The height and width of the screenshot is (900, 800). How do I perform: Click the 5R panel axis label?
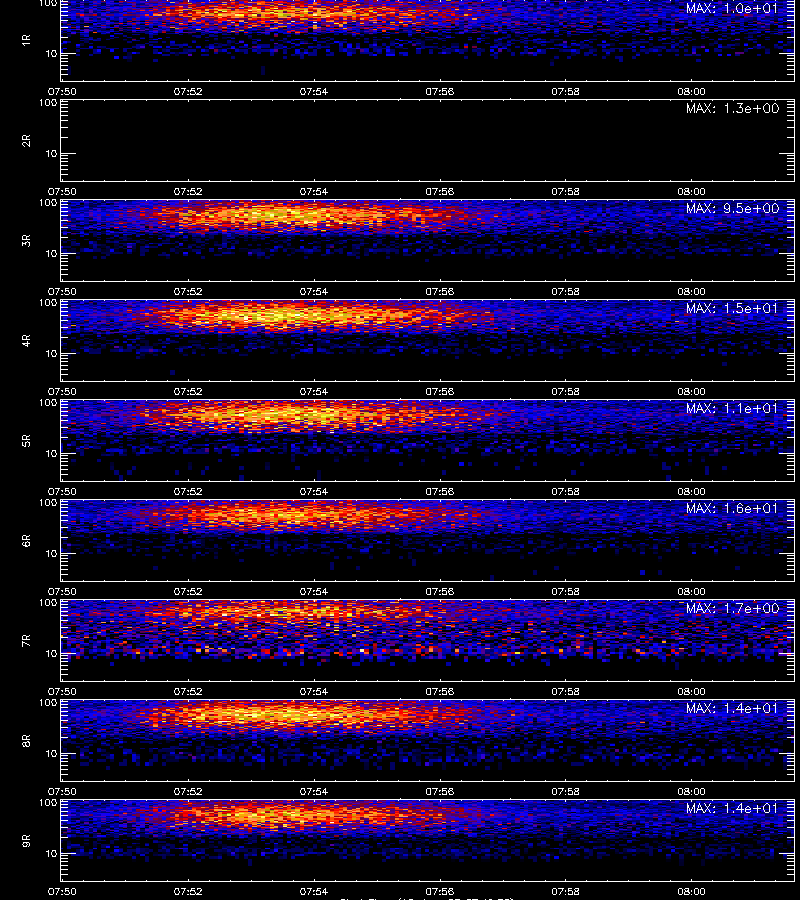click(26, 441)
